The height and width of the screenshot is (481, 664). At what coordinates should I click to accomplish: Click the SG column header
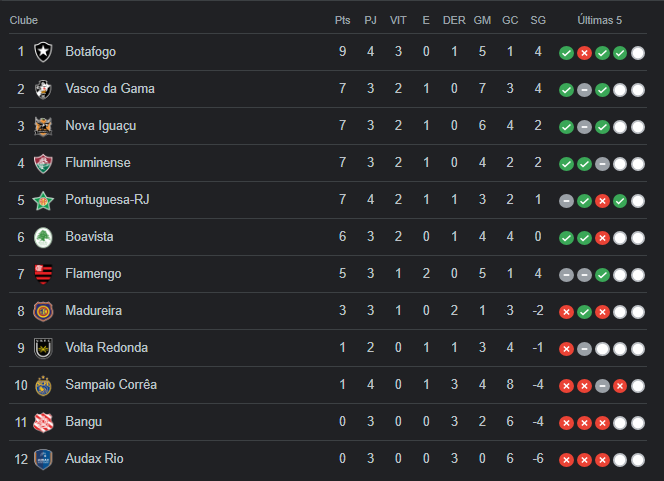click(538, 20)
